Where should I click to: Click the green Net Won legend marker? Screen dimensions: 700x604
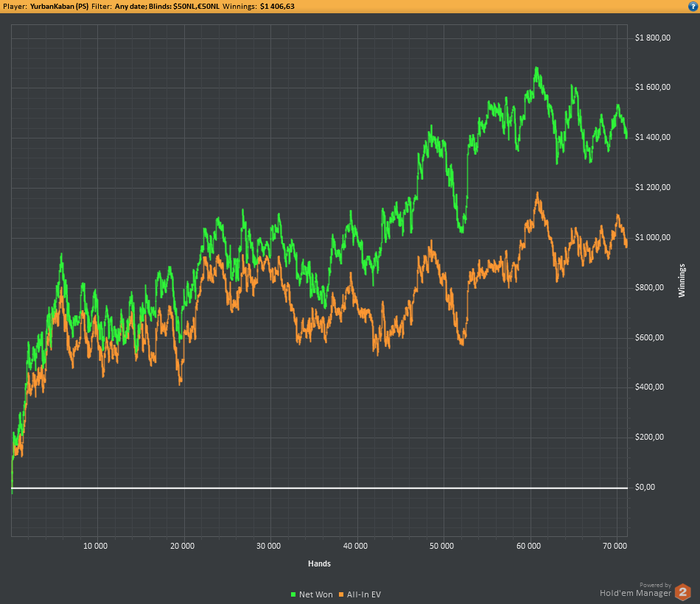coord(291,595)
